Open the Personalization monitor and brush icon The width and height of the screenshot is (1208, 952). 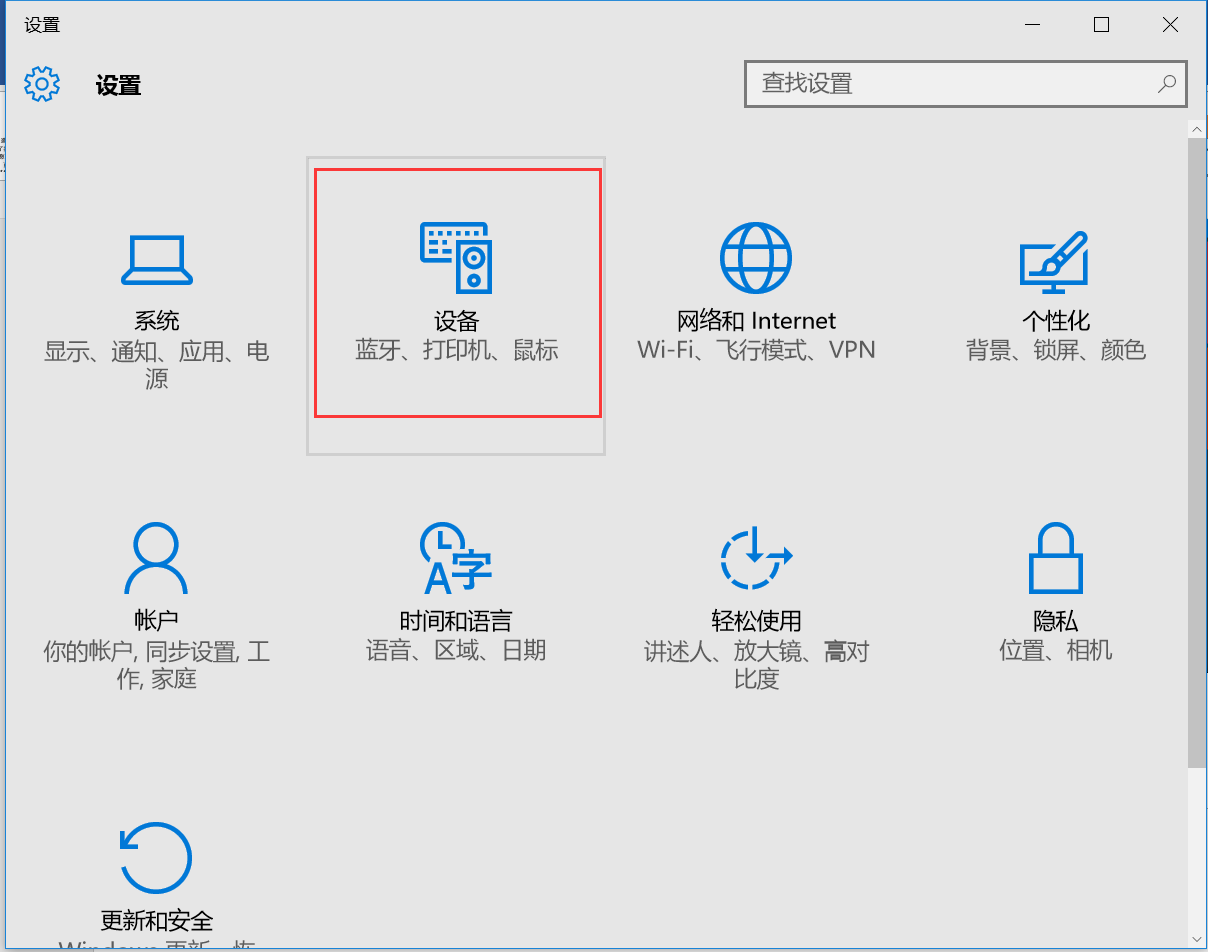tap(1054, 260)
